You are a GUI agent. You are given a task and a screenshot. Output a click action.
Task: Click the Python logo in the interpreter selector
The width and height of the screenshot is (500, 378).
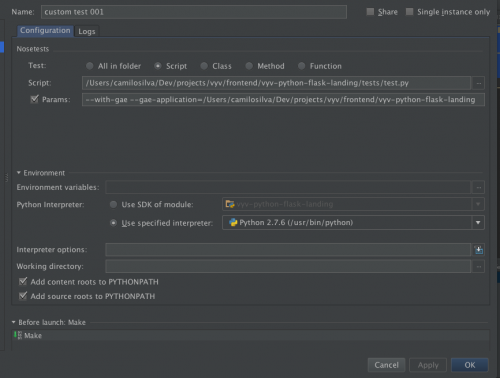tap(233, 222)
